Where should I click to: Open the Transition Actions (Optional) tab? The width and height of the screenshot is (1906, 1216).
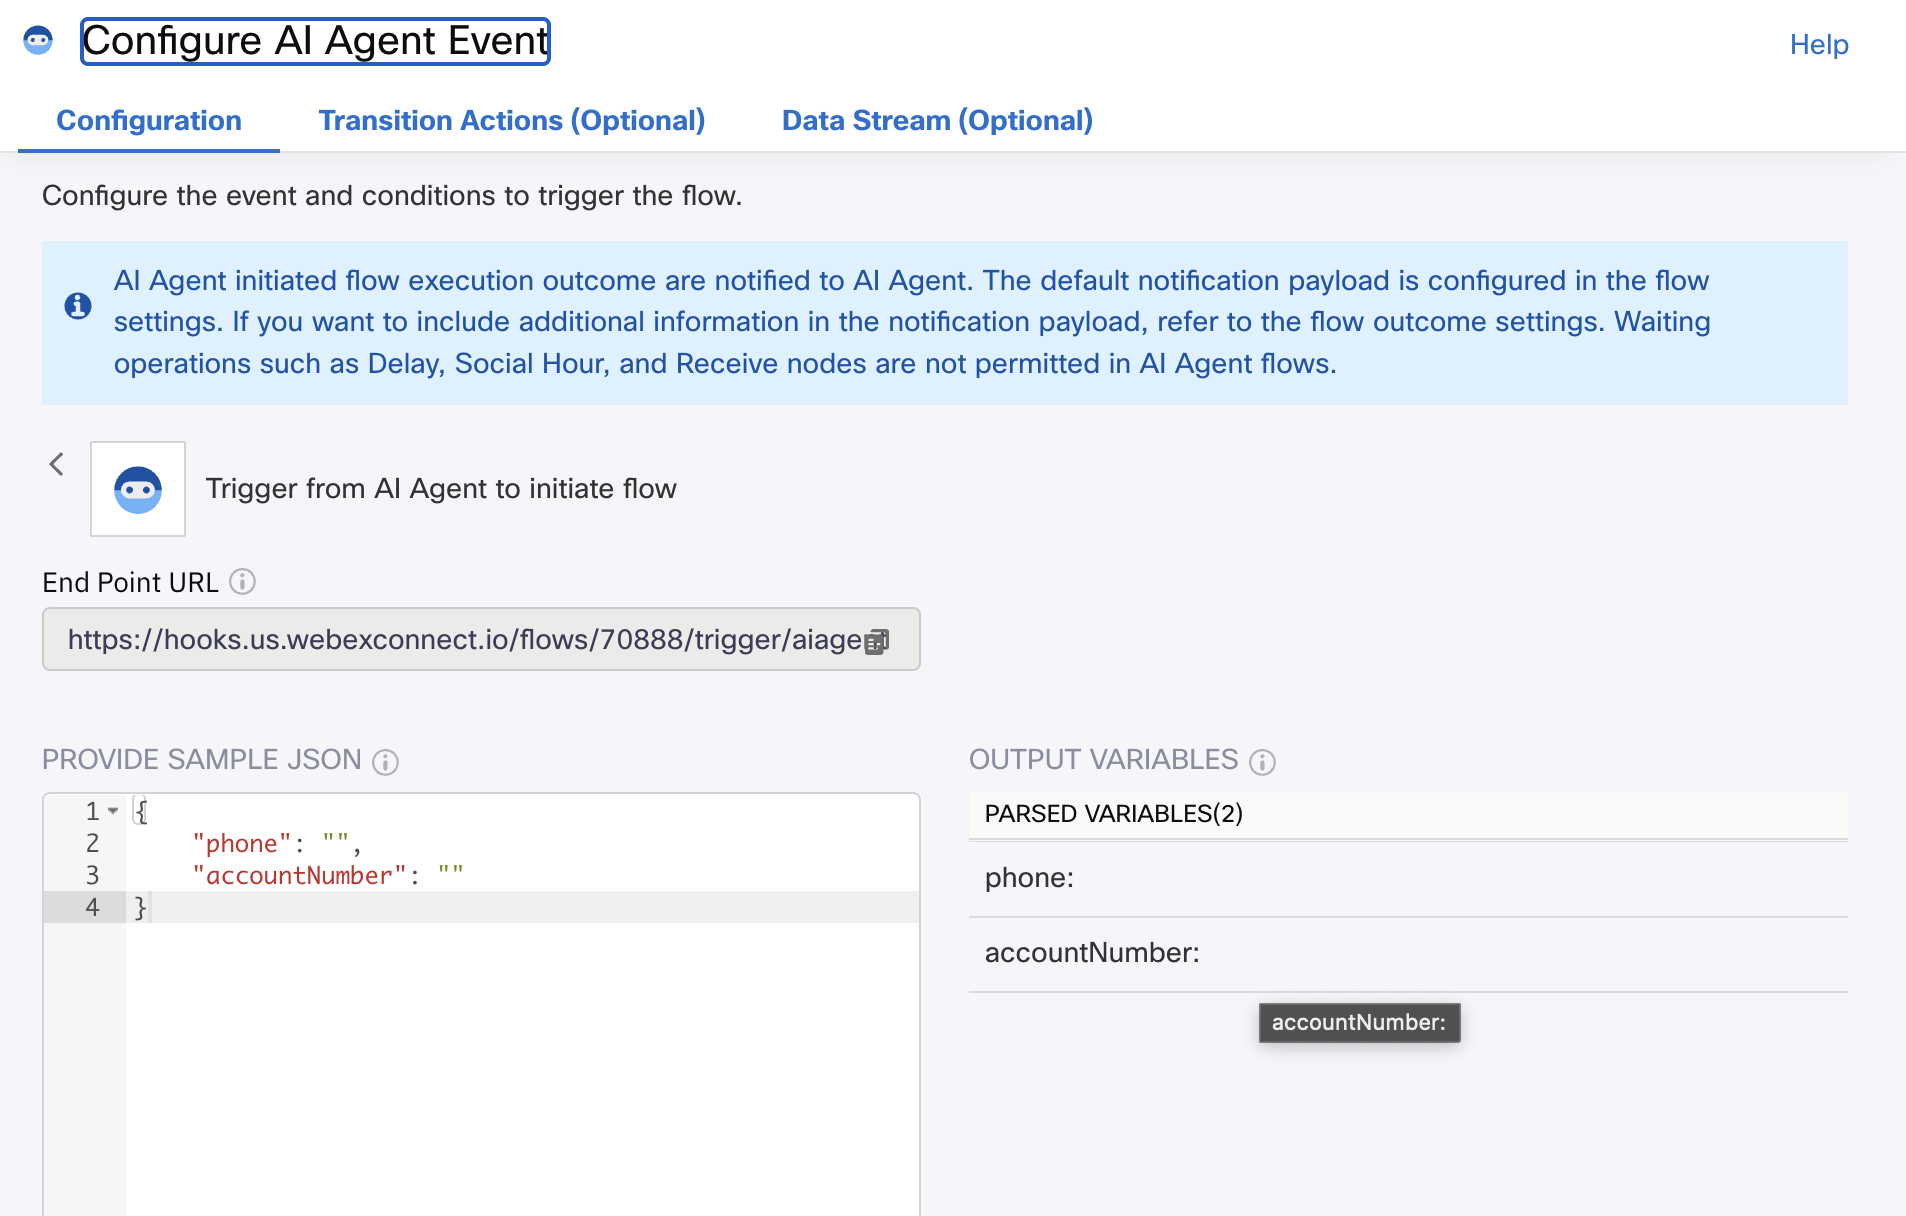(x=512, y=121)
